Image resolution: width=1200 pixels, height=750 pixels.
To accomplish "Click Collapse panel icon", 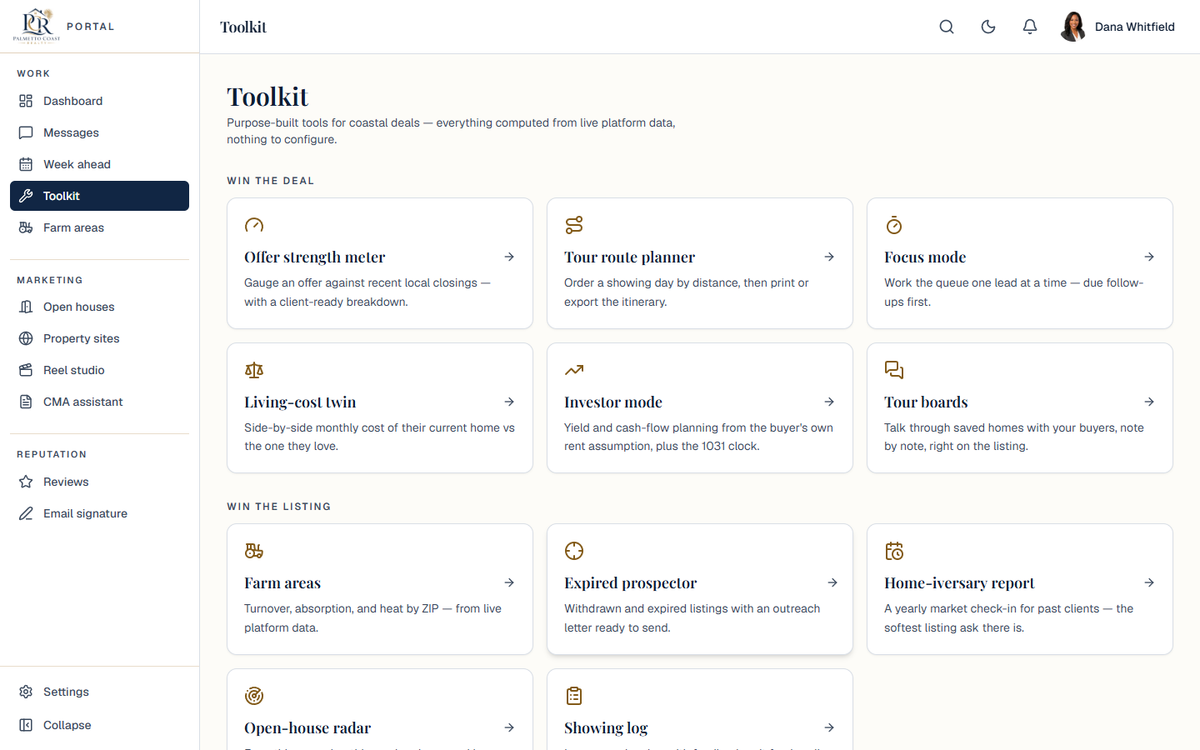I will click(x=26, y=725).
